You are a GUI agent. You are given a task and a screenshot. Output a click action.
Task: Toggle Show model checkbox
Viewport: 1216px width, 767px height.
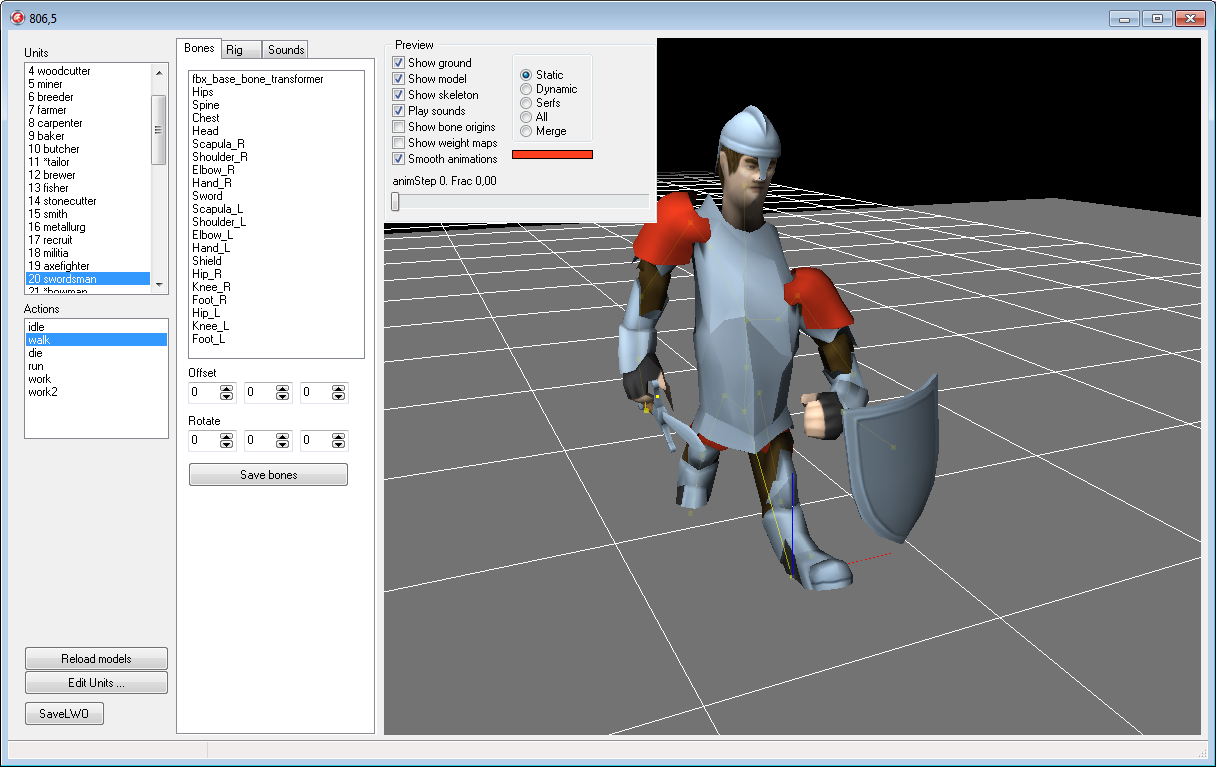(399, 79)
